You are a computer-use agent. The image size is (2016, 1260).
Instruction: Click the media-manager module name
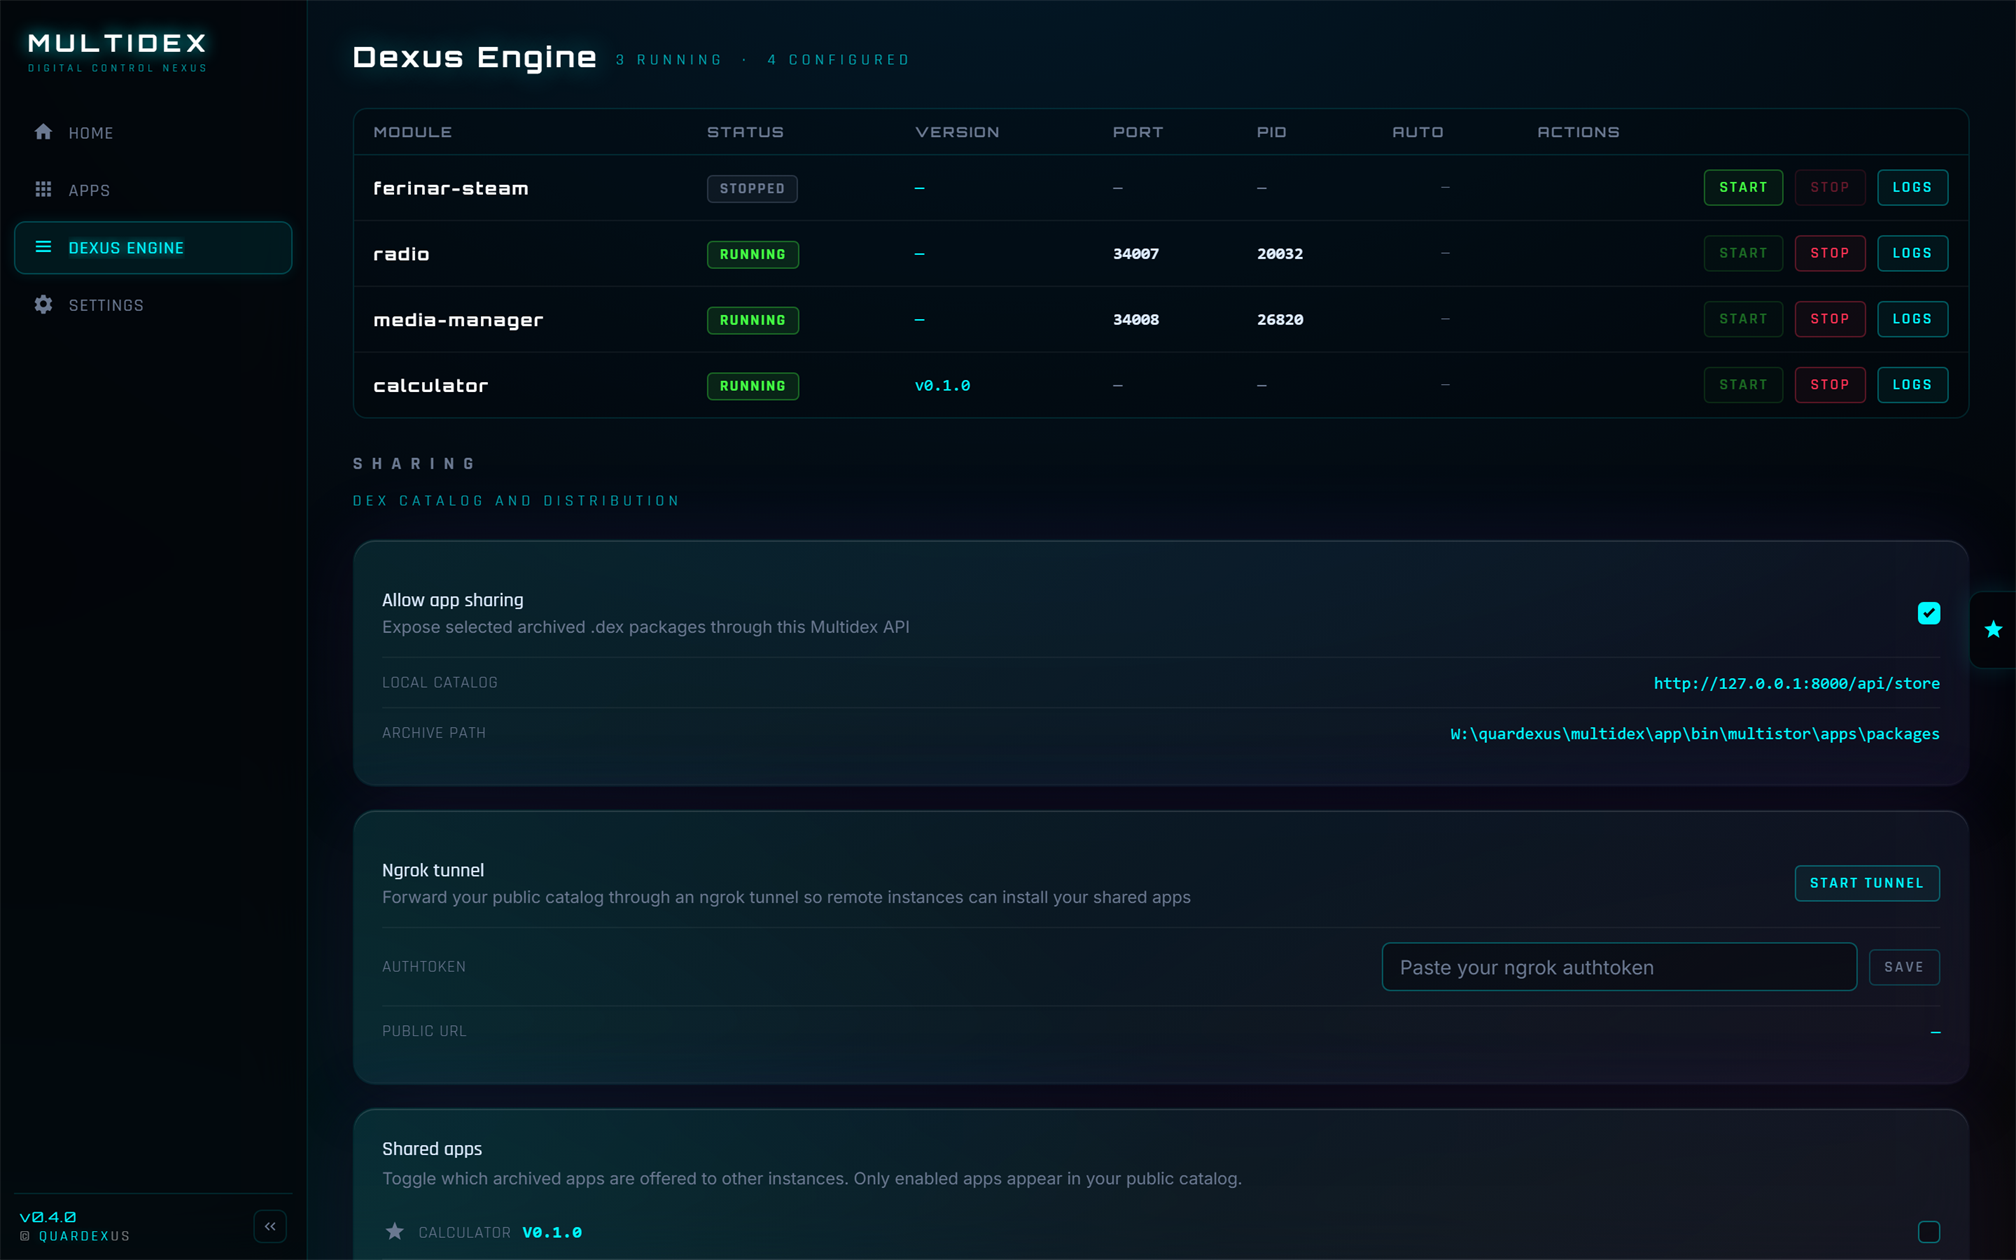[x=458, y=320]
